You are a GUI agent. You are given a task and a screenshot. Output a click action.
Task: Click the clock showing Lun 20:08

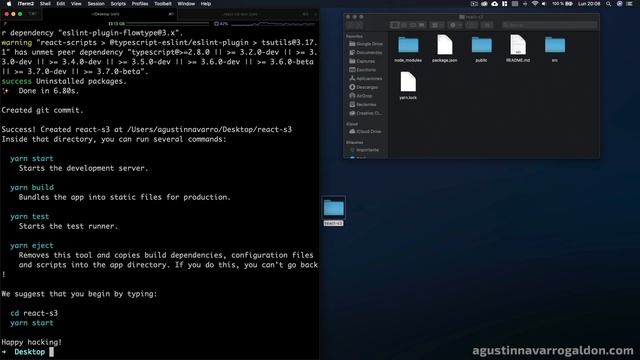[589, 4]
